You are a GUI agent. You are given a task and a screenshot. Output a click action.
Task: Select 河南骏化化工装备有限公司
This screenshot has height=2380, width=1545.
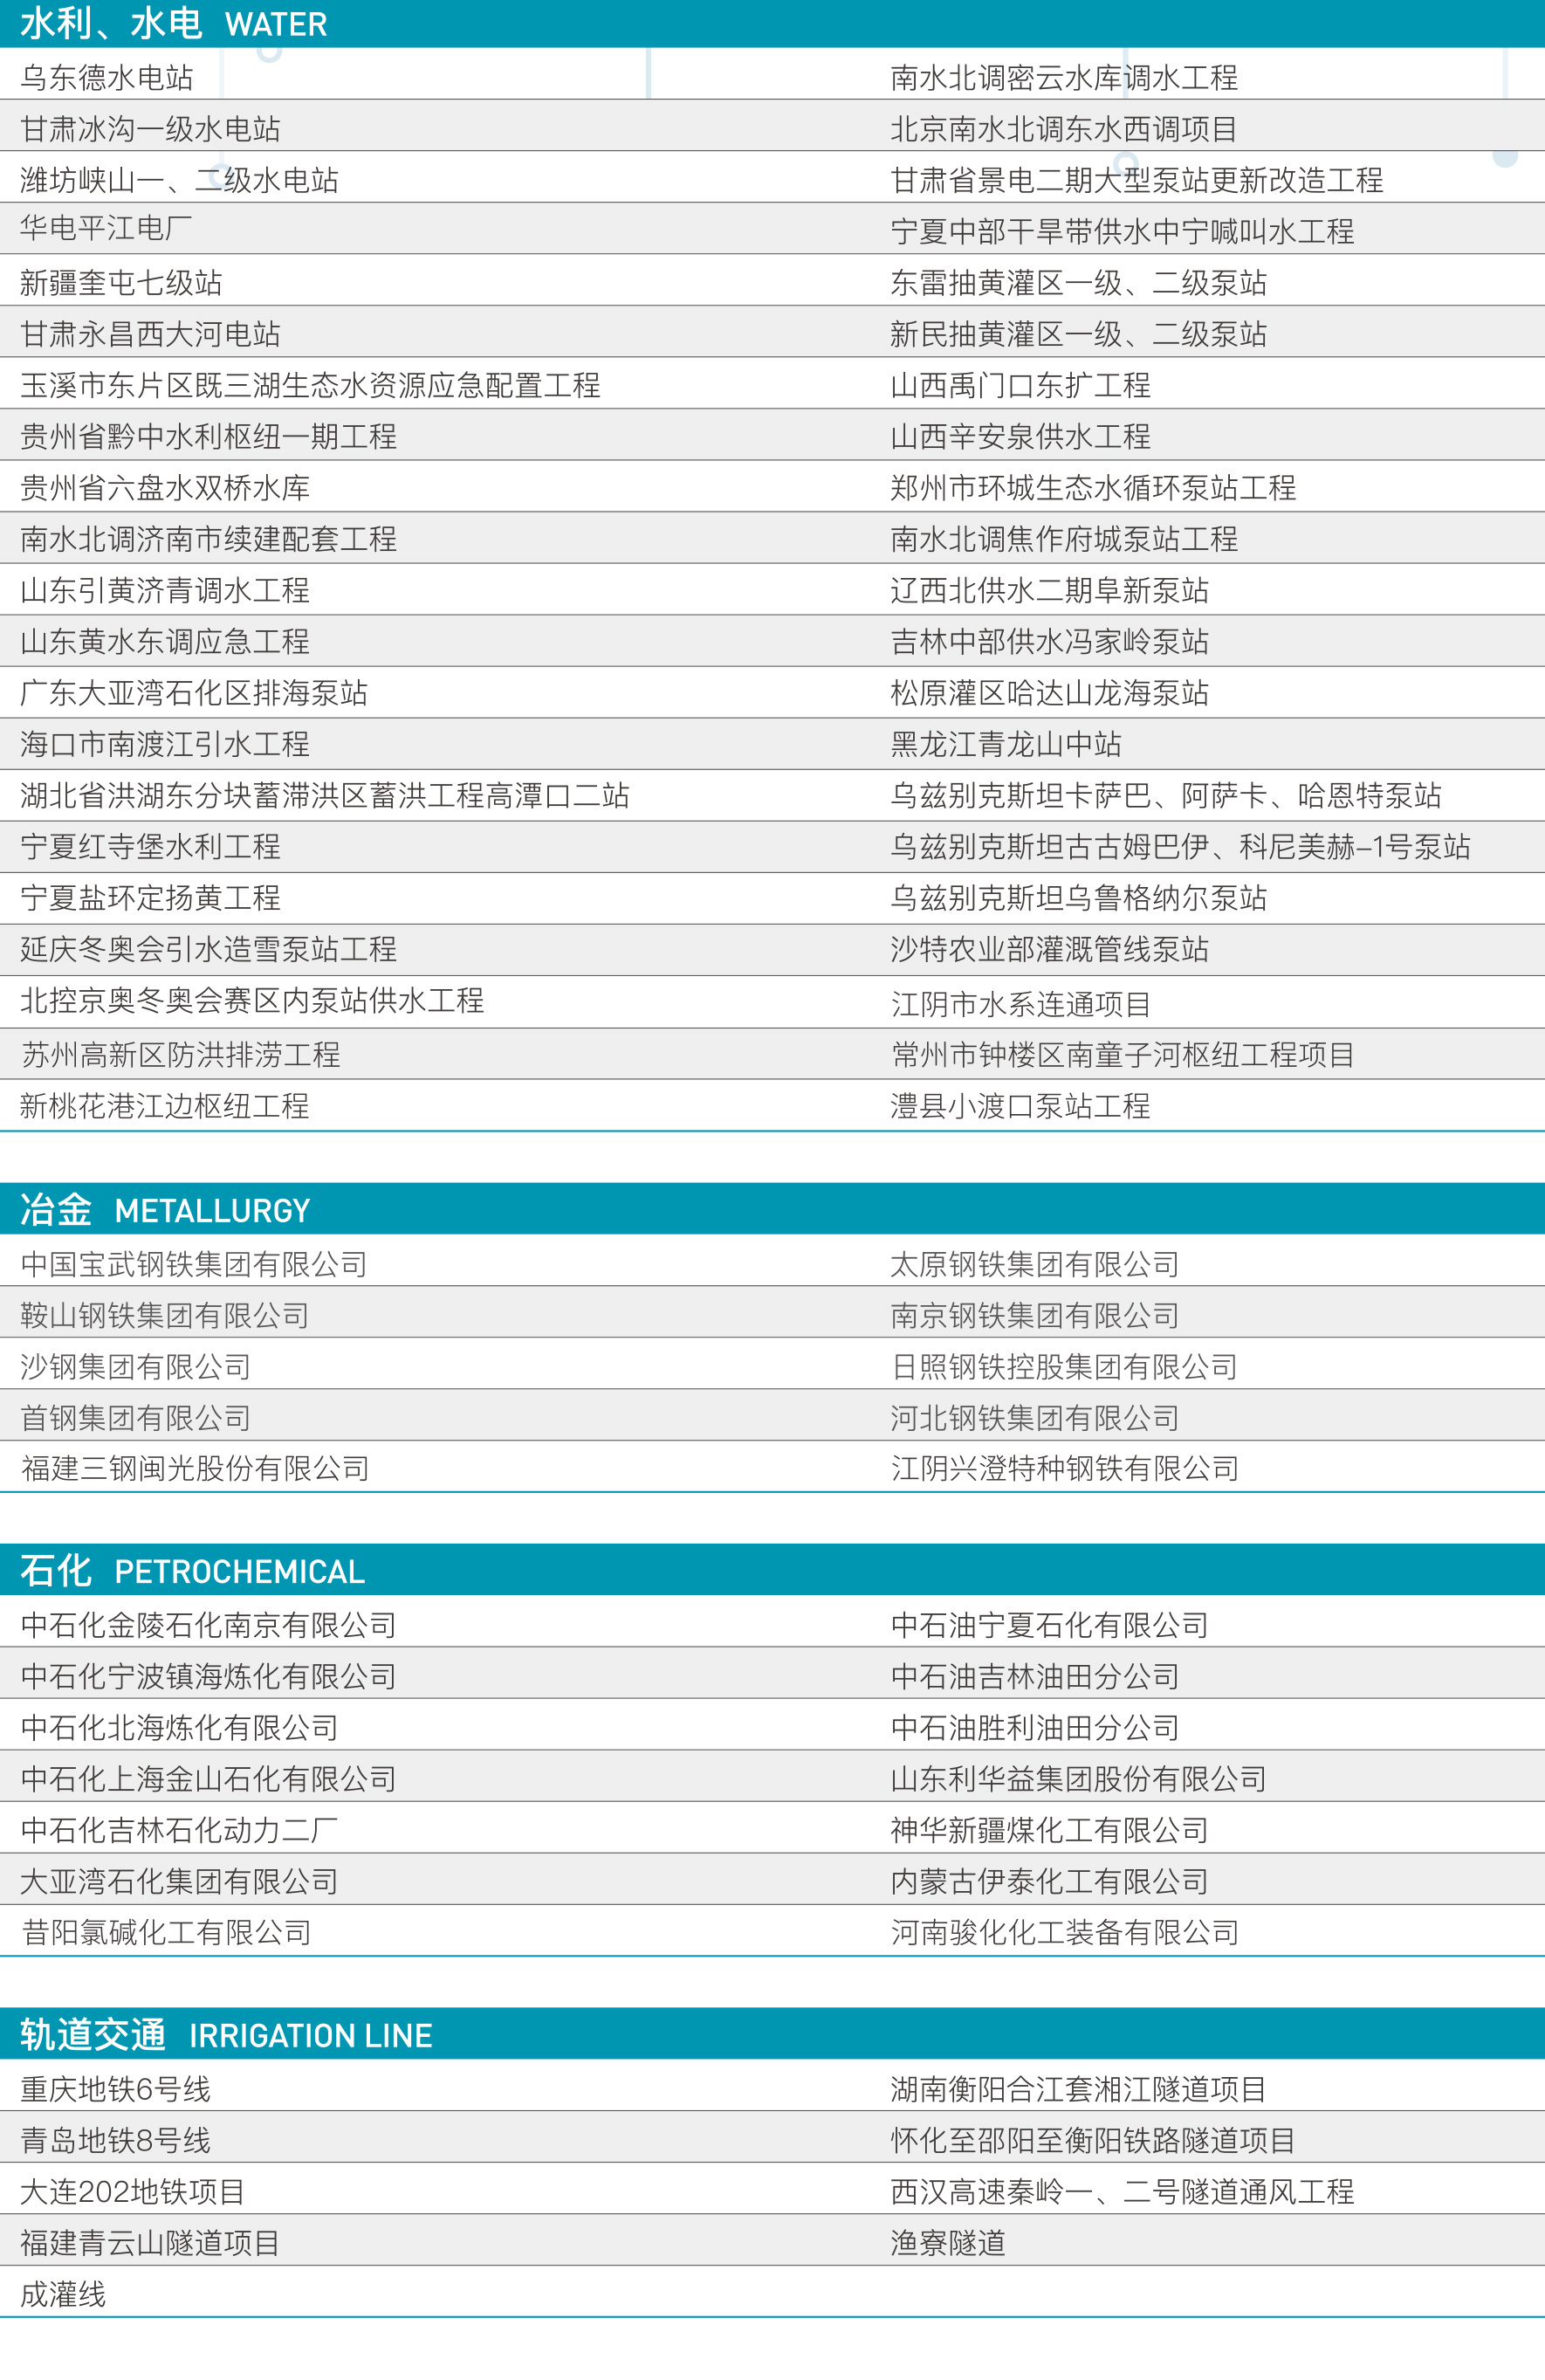[1065, 1932]
